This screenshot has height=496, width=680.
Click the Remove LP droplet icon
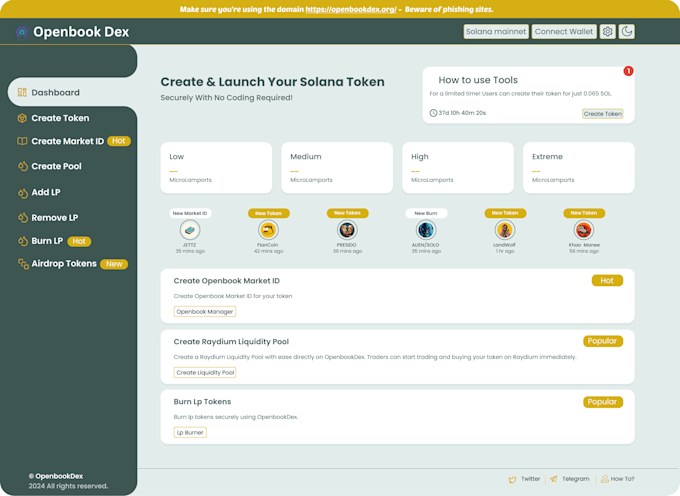(23, 218)
